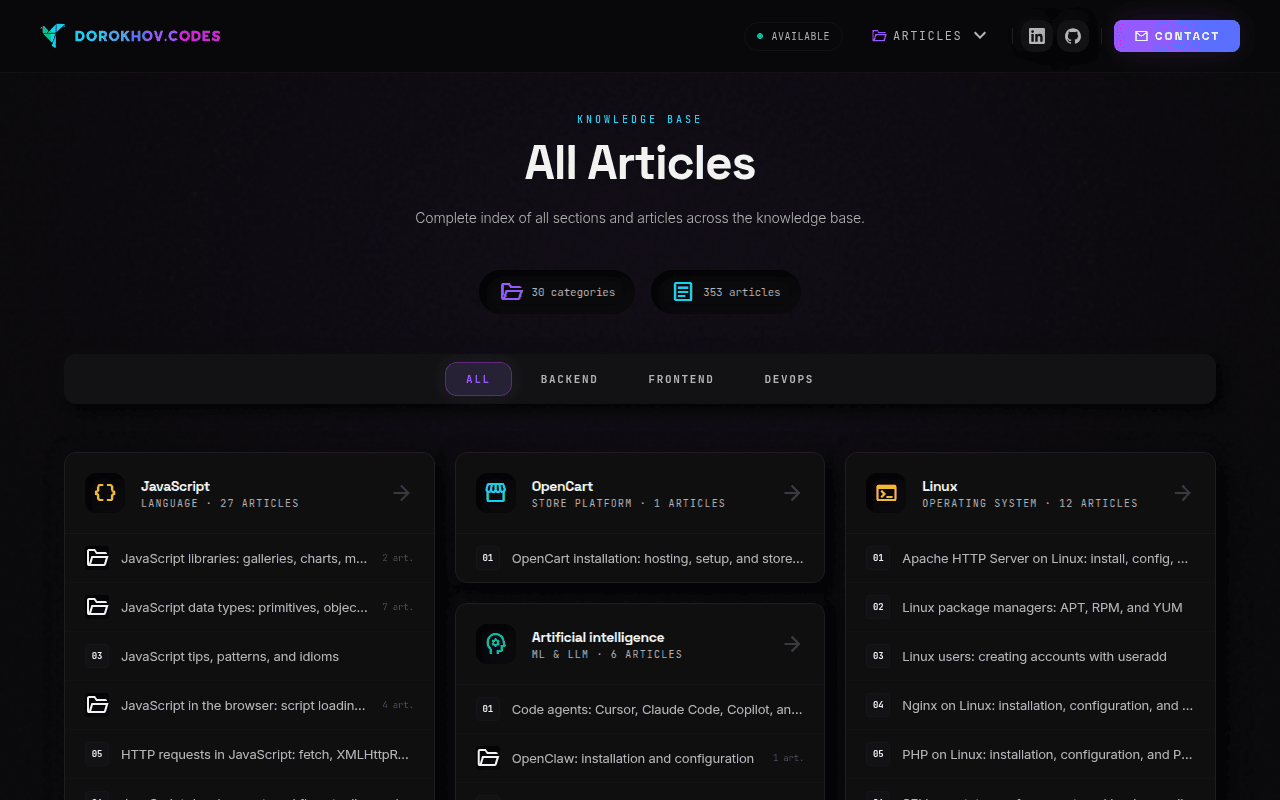Open 'JavaScript tips, patterns, and idioms'
1280x800 pixels.
tap(250, 656)
